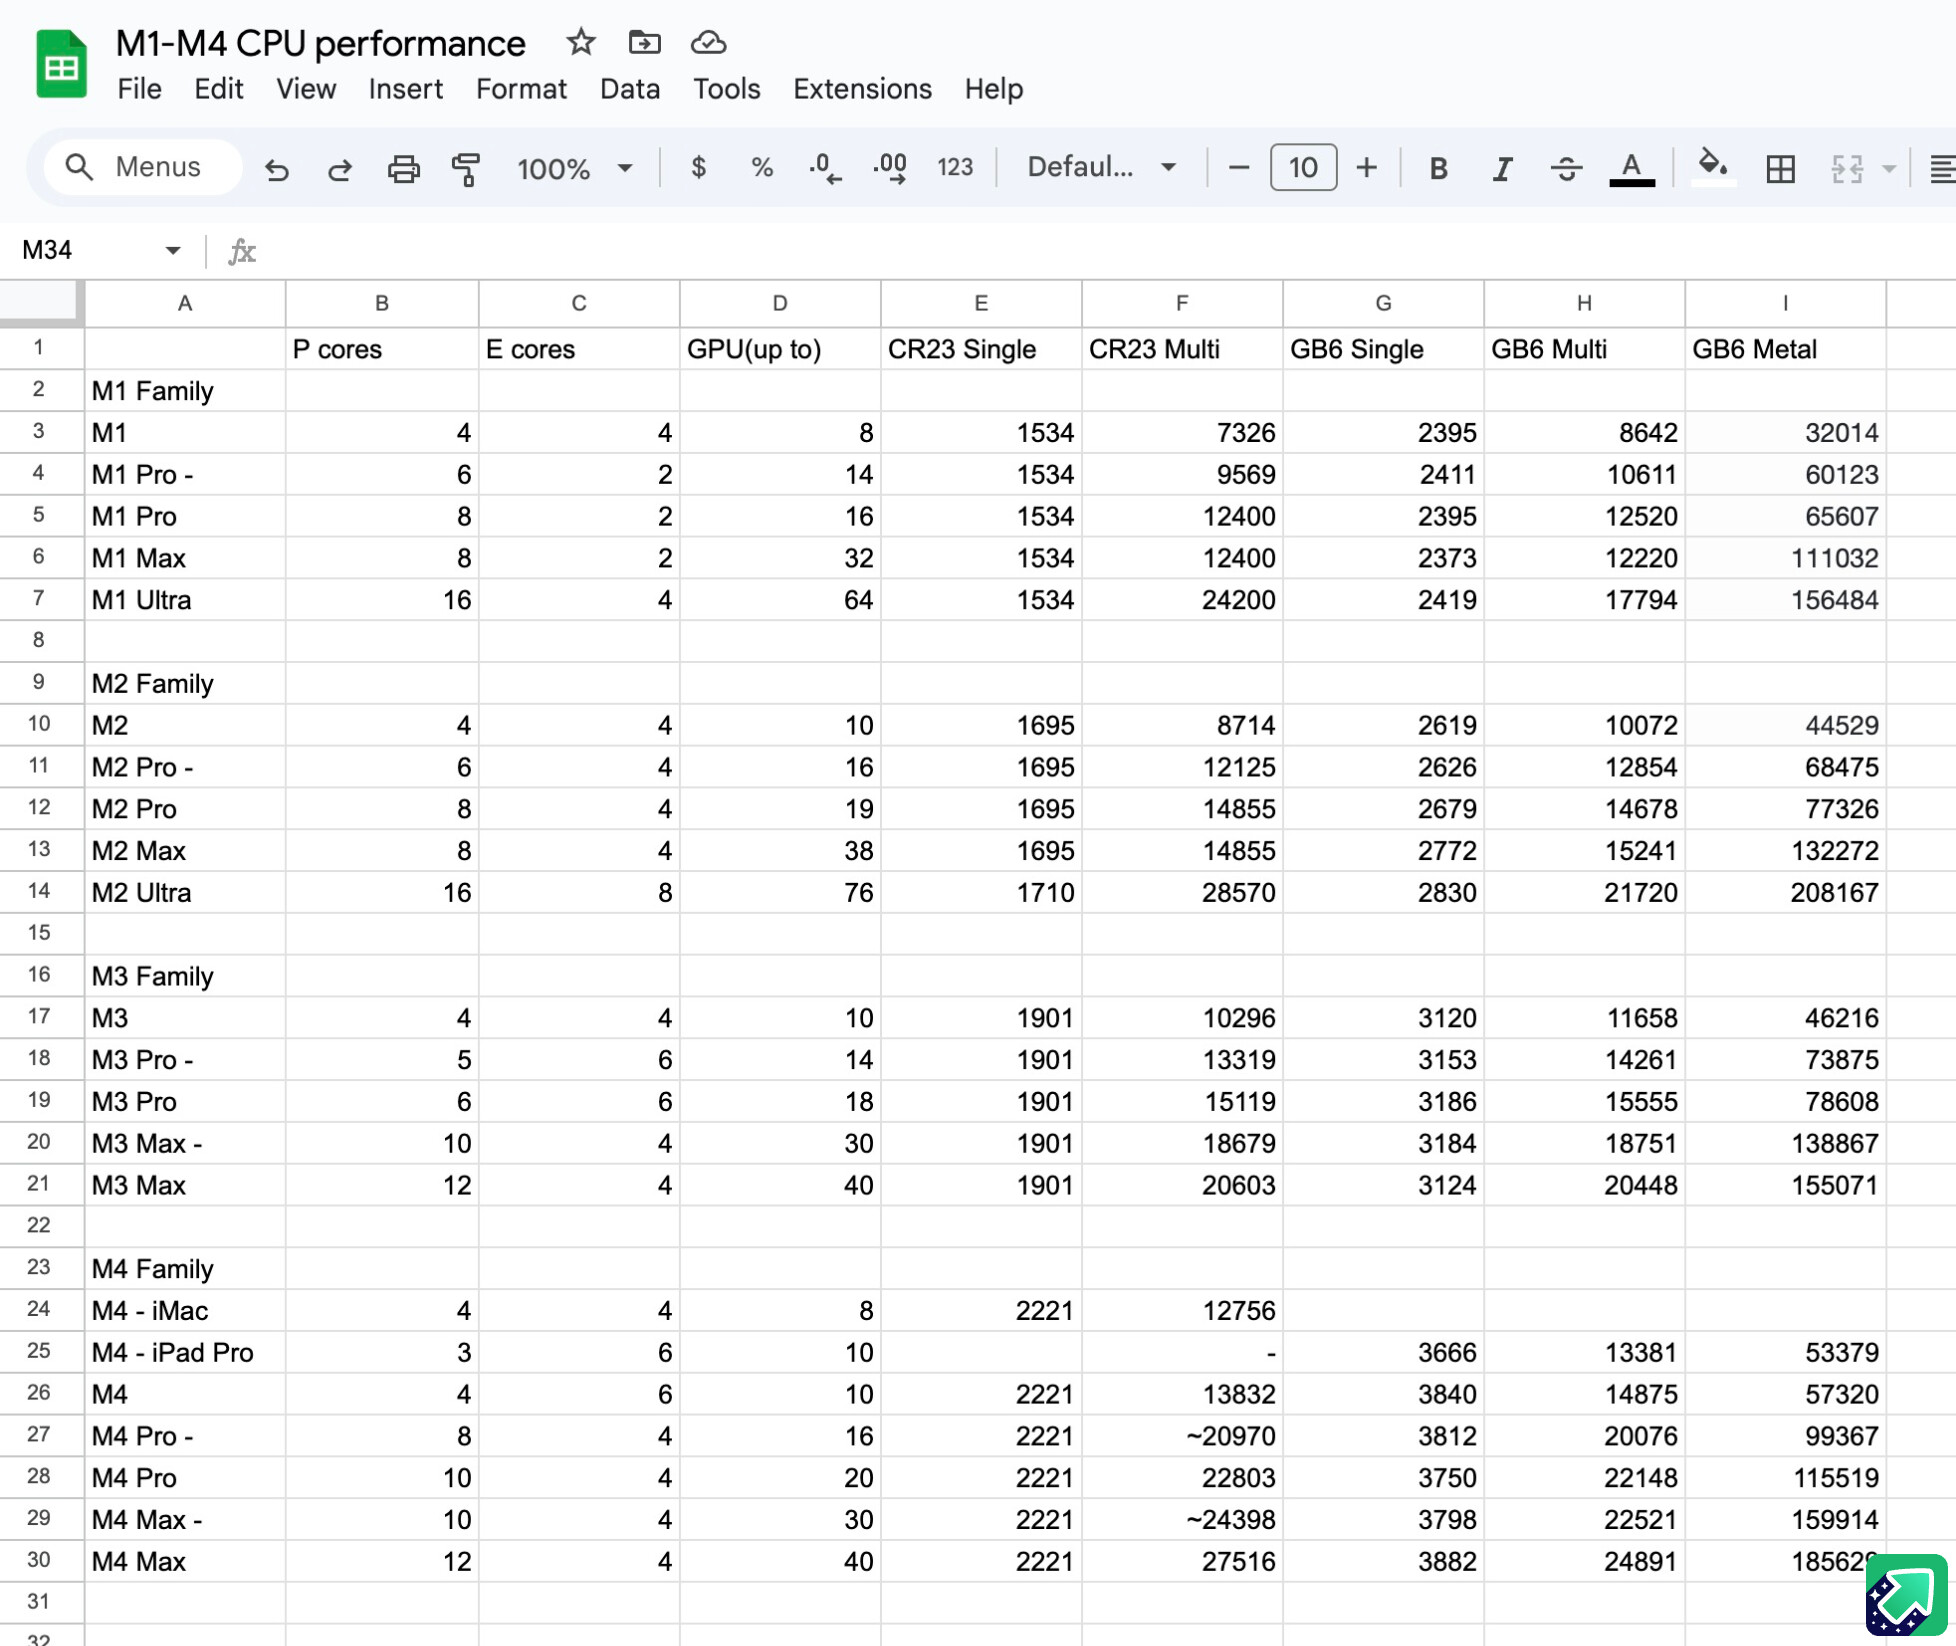
Task: Click the GB6 Metal header cell
Action: [x=1785, y=349]
